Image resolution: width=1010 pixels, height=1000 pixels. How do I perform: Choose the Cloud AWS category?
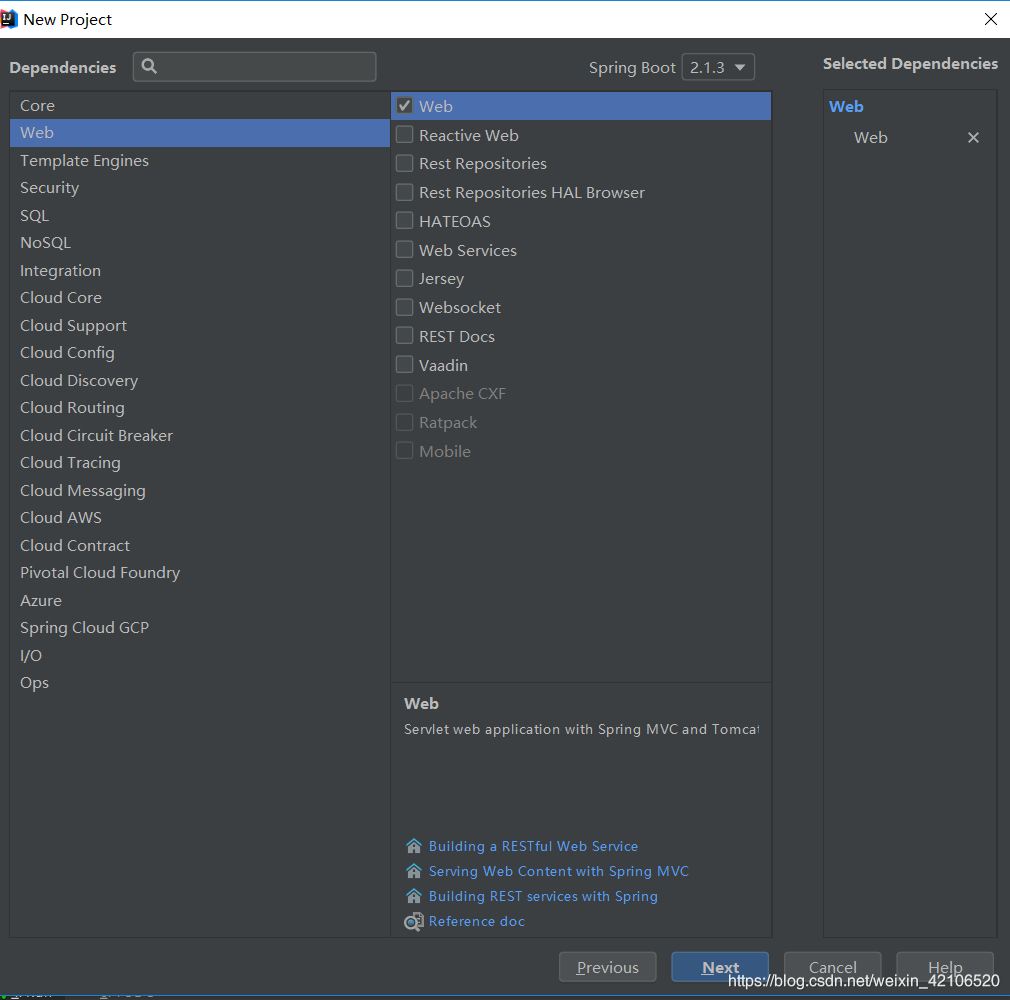click(x=200, y=518)
